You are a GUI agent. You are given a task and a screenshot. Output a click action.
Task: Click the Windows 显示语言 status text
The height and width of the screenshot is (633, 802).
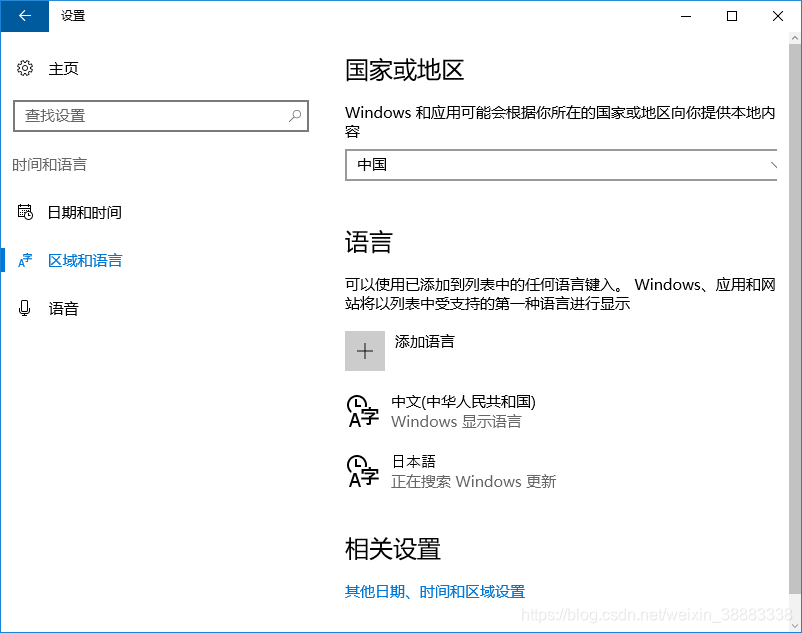pyautogui.click(x=456, y=422)
